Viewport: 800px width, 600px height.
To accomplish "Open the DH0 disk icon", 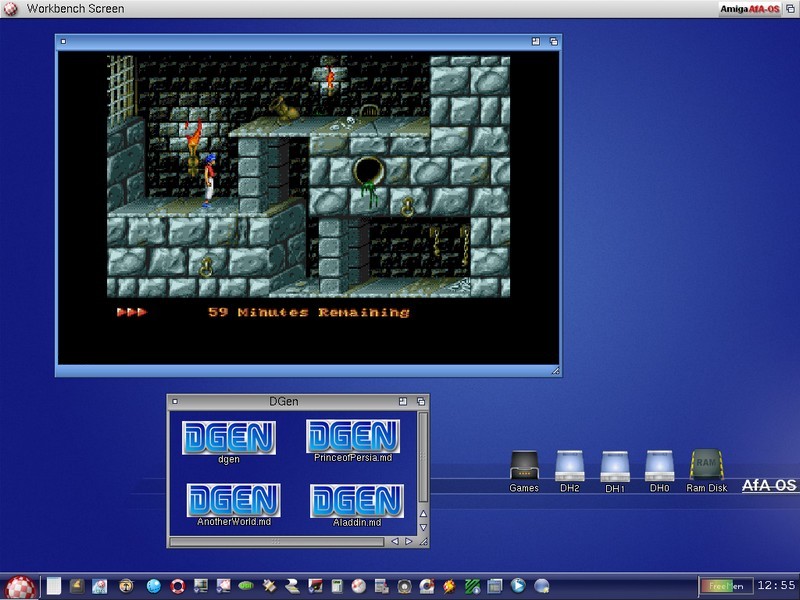I will (x=658, y=467).
